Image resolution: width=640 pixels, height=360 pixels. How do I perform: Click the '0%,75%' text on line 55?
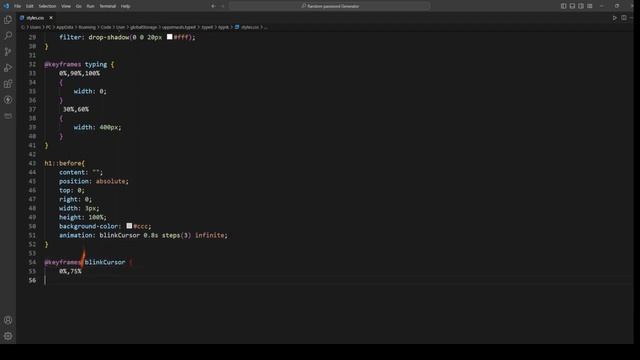[x=70, y=271]
